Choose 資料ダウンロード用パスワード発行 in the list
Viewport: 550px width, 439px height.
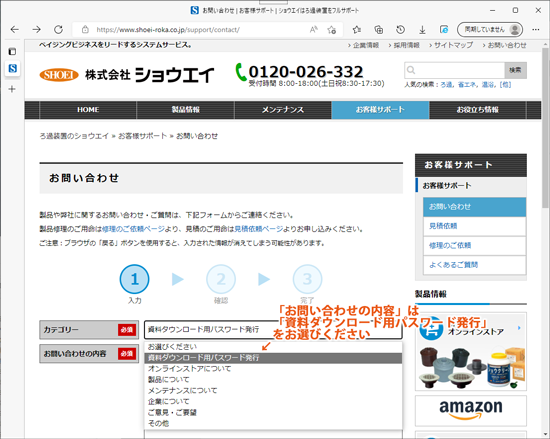click(273, 358)
